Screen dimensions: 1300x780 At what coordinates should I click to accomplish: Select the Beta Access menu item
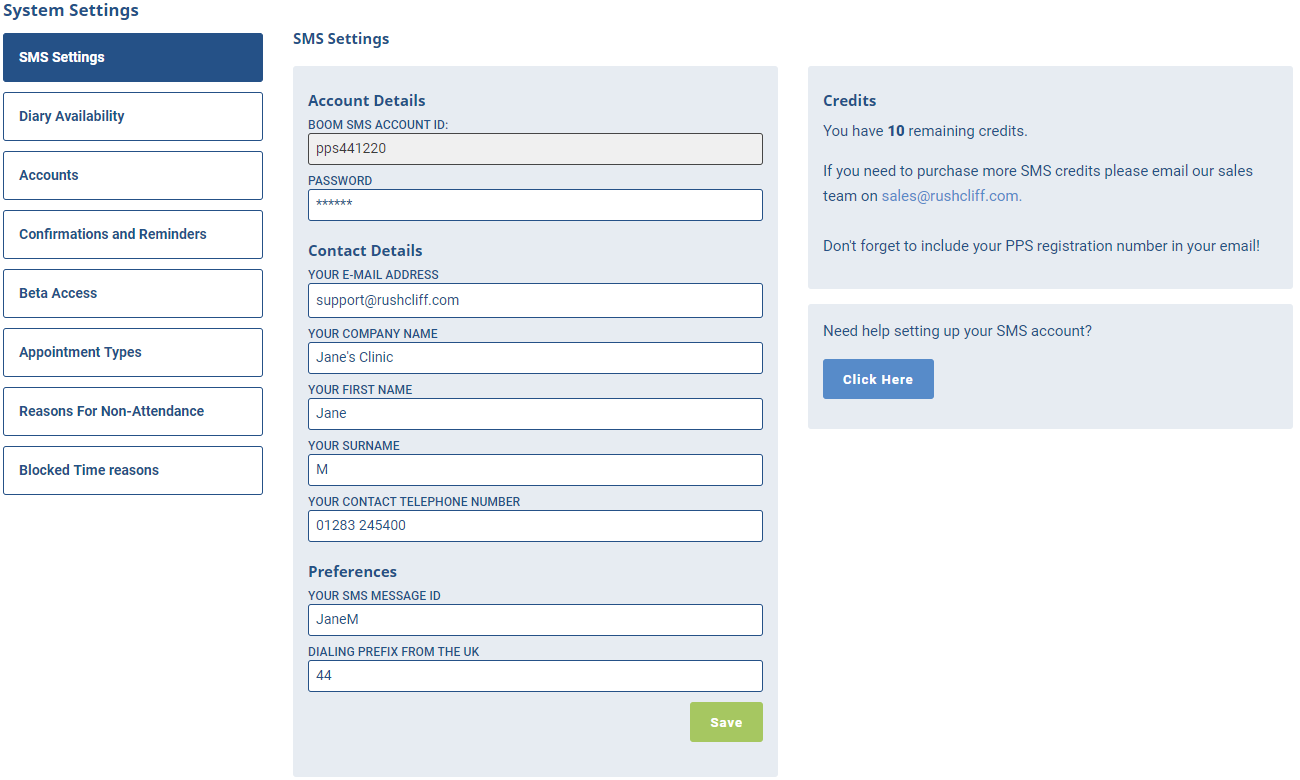(x=133, y=293)
